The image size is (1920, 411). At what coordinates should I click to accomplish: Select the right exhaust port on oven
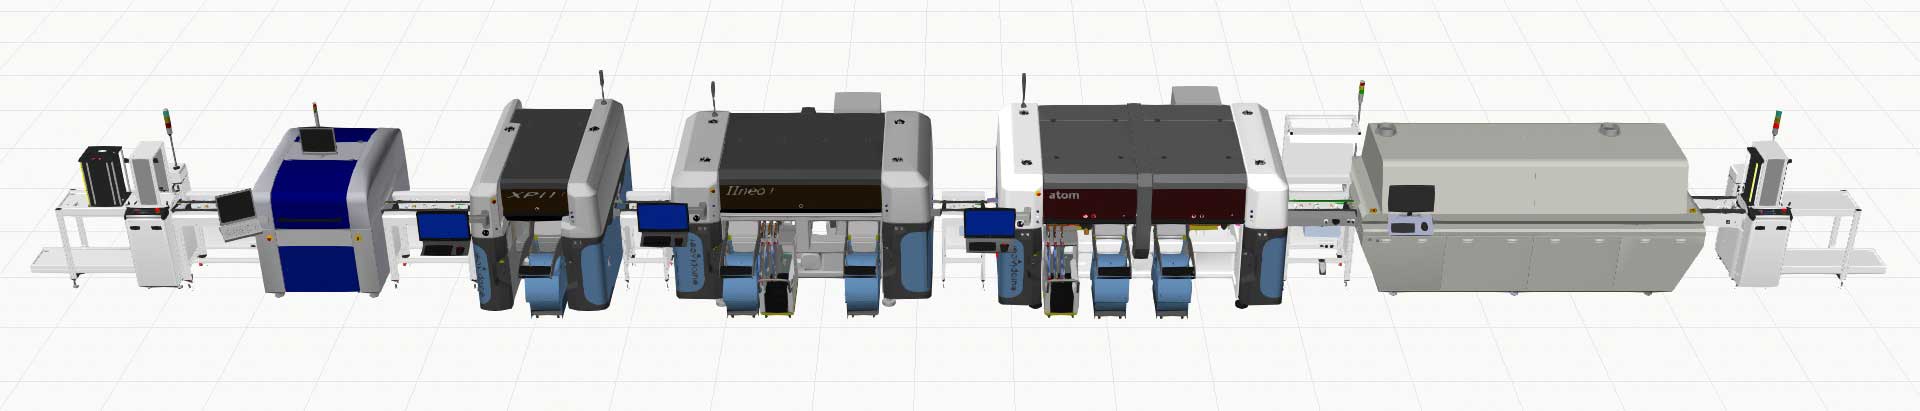pos(1609,130)
